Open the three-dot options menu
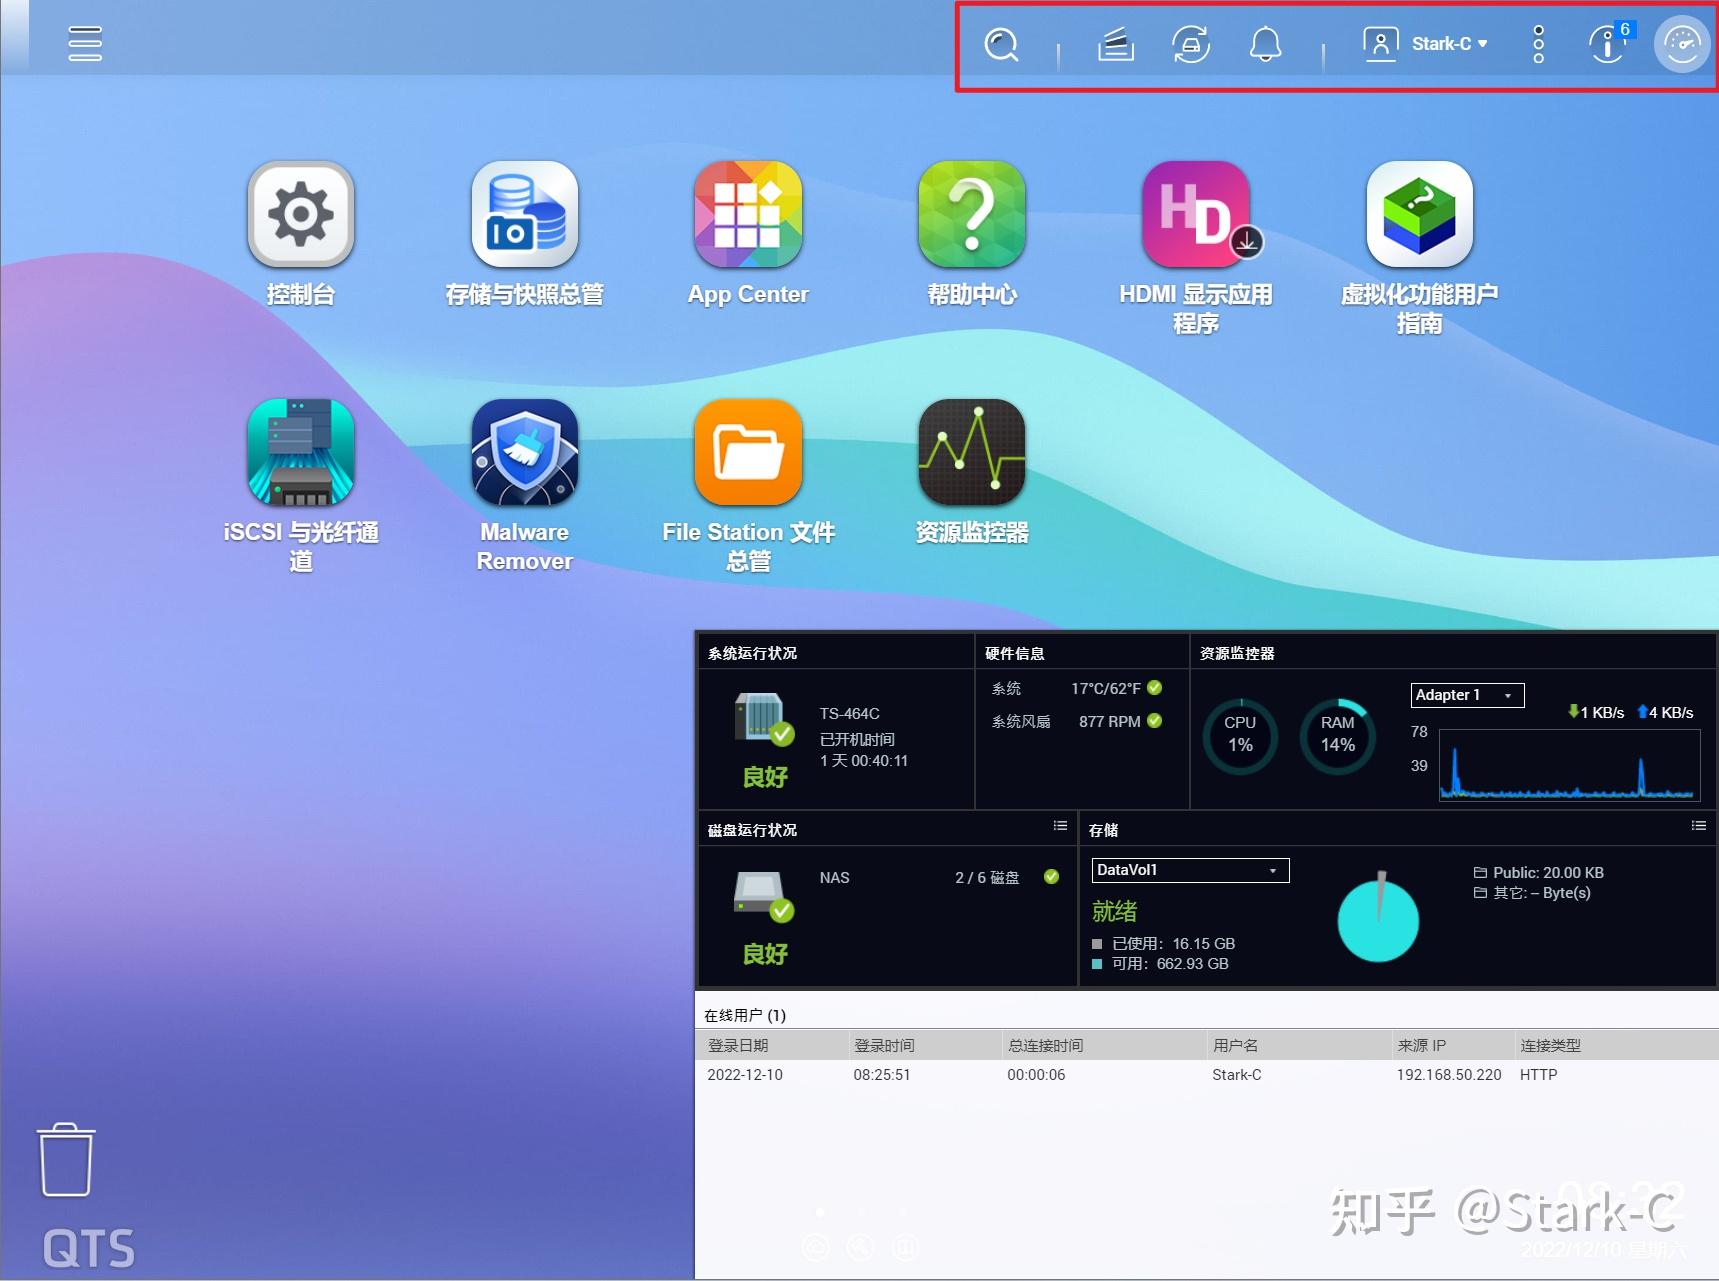1719x1281 pixels. [x=1538, y=44]
